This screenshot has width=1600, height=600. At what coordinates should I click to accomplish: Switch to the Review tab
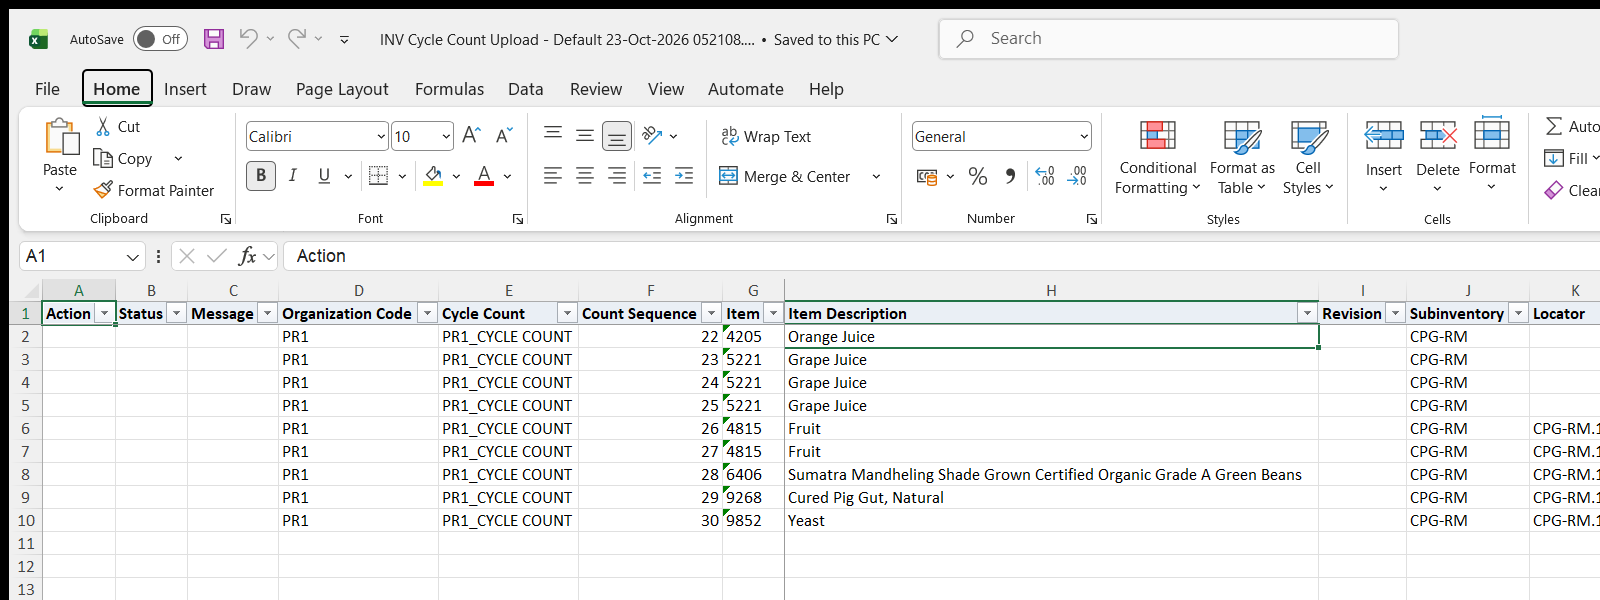click(596, 89)
